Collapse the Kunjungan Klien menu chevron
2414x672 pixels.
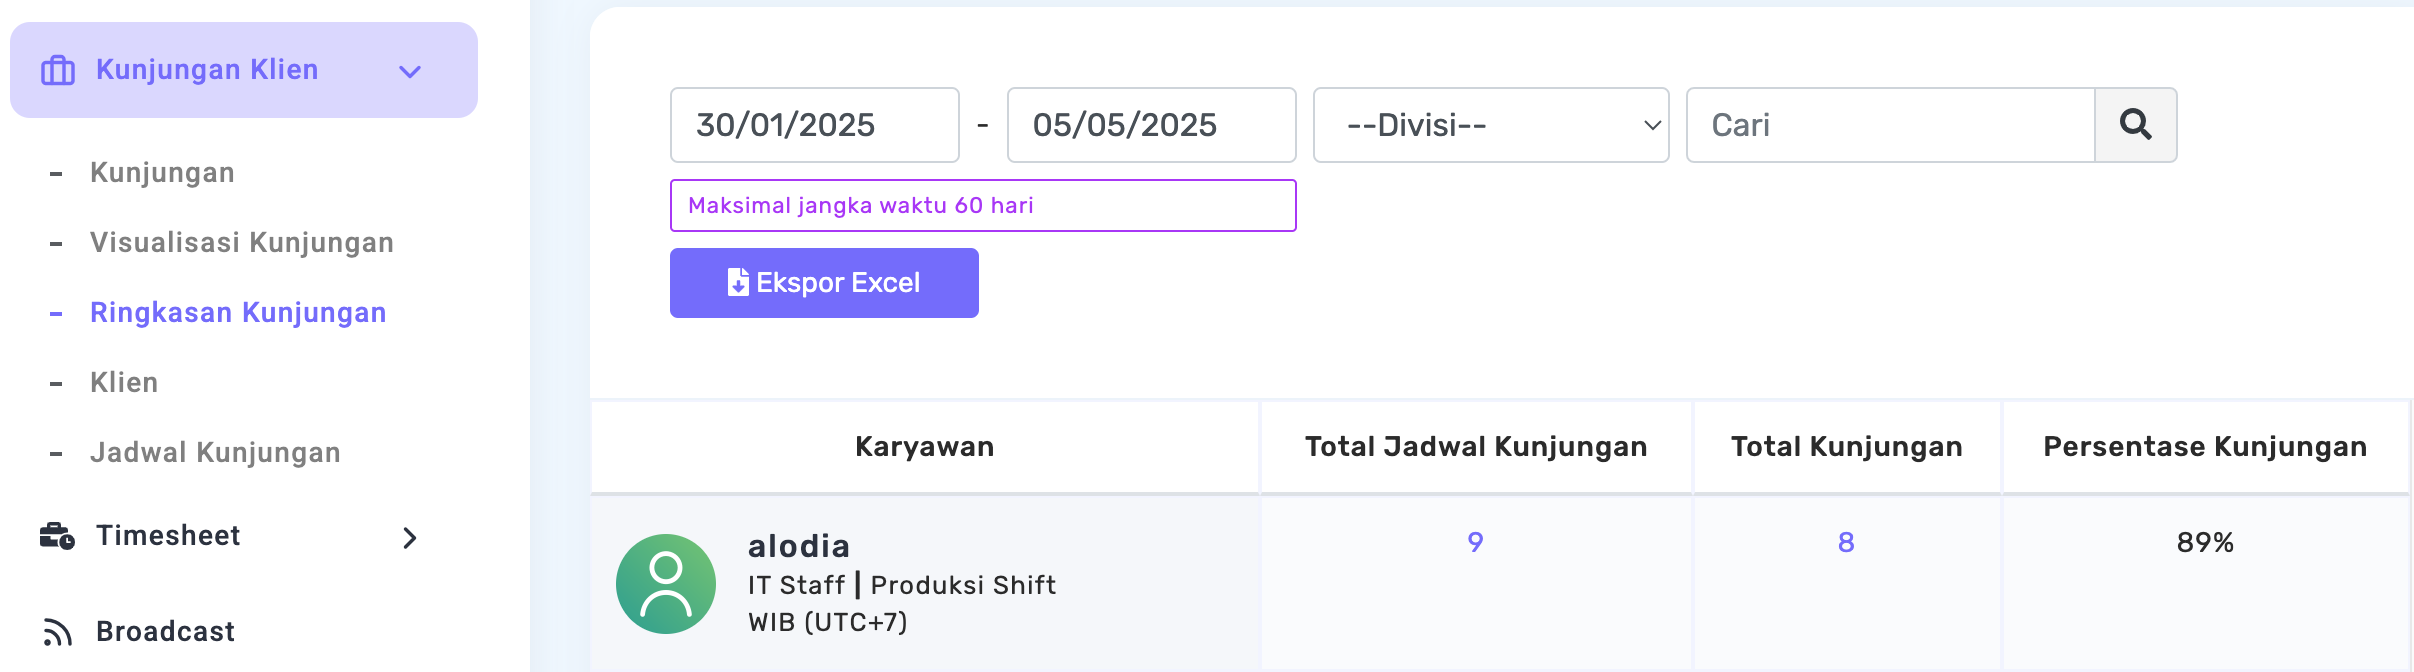(x=410, y=71)
